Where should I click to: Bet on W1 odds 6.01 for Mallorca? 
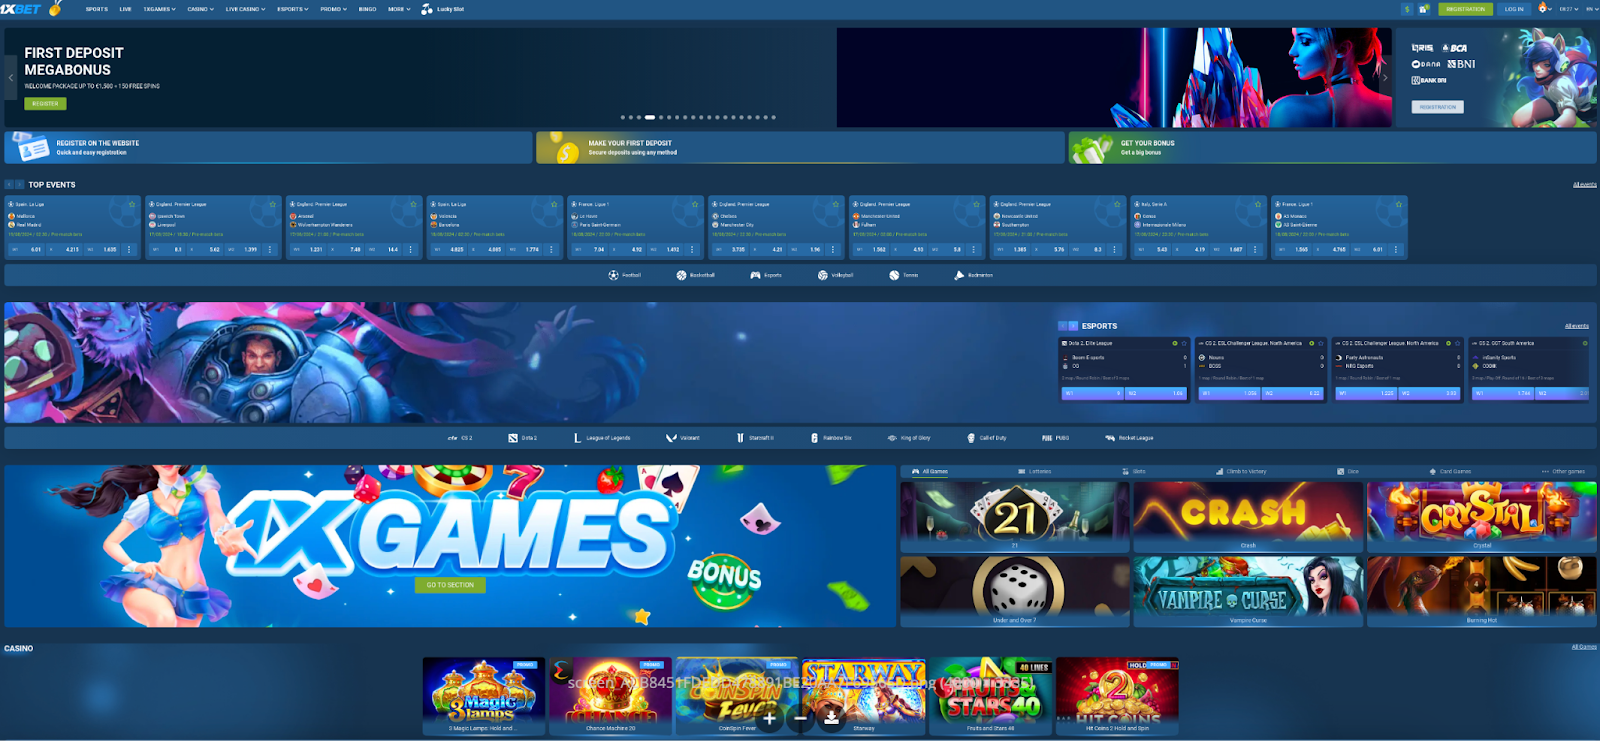point(28,249)
